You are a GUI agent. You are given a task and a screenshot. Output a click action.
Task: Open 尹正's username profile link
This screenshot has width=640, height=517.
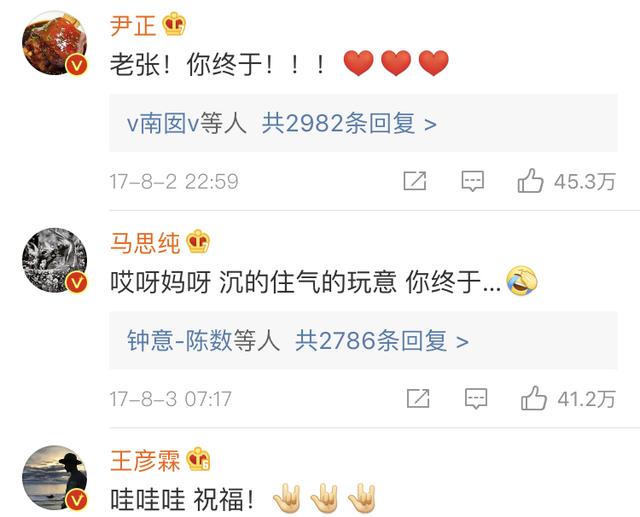coord(133,25)
